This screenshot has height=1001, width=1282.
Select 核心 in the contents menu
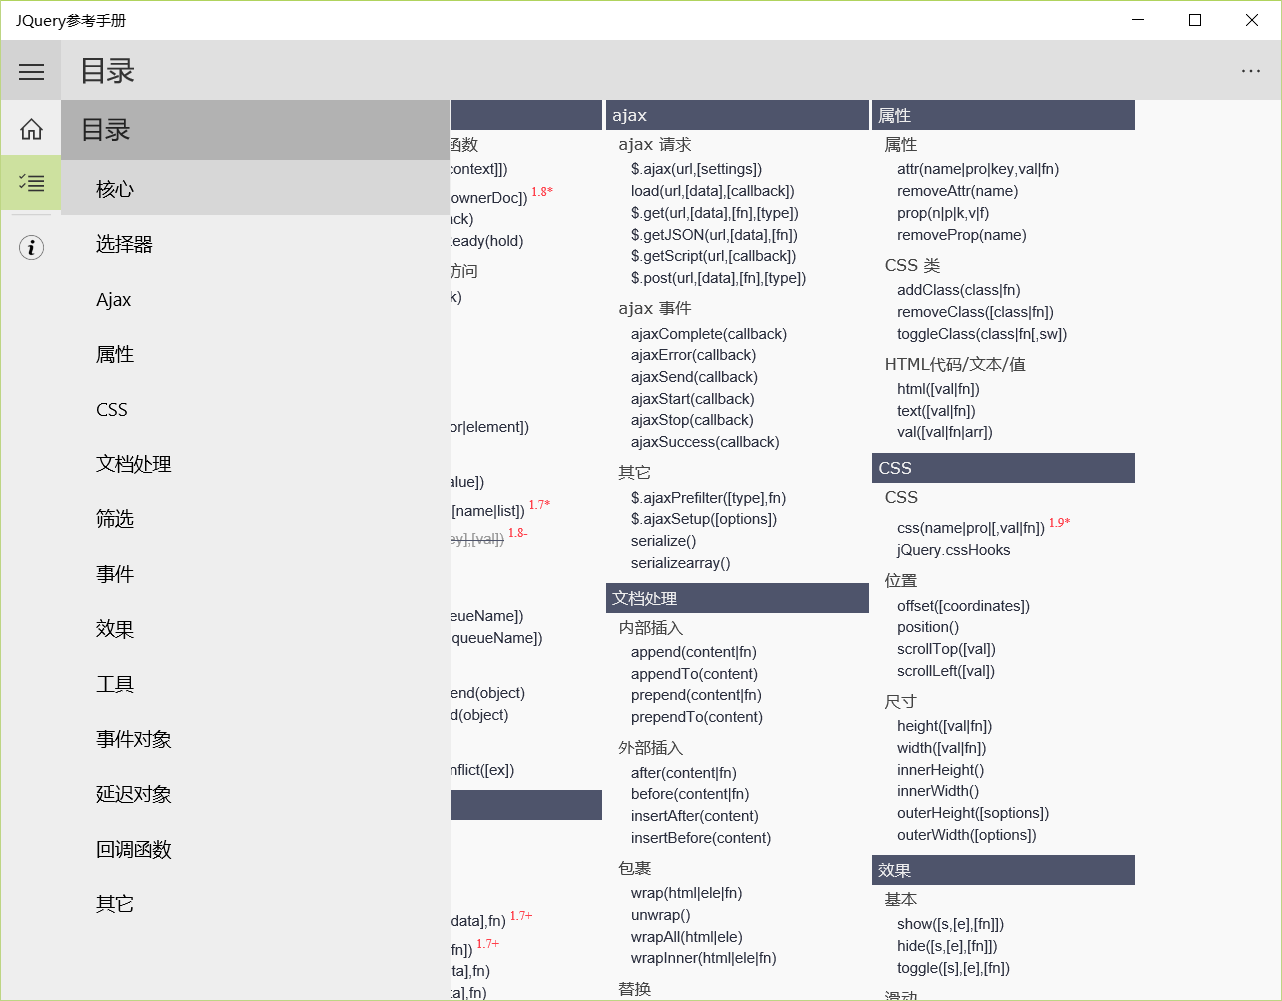[256, 188]
